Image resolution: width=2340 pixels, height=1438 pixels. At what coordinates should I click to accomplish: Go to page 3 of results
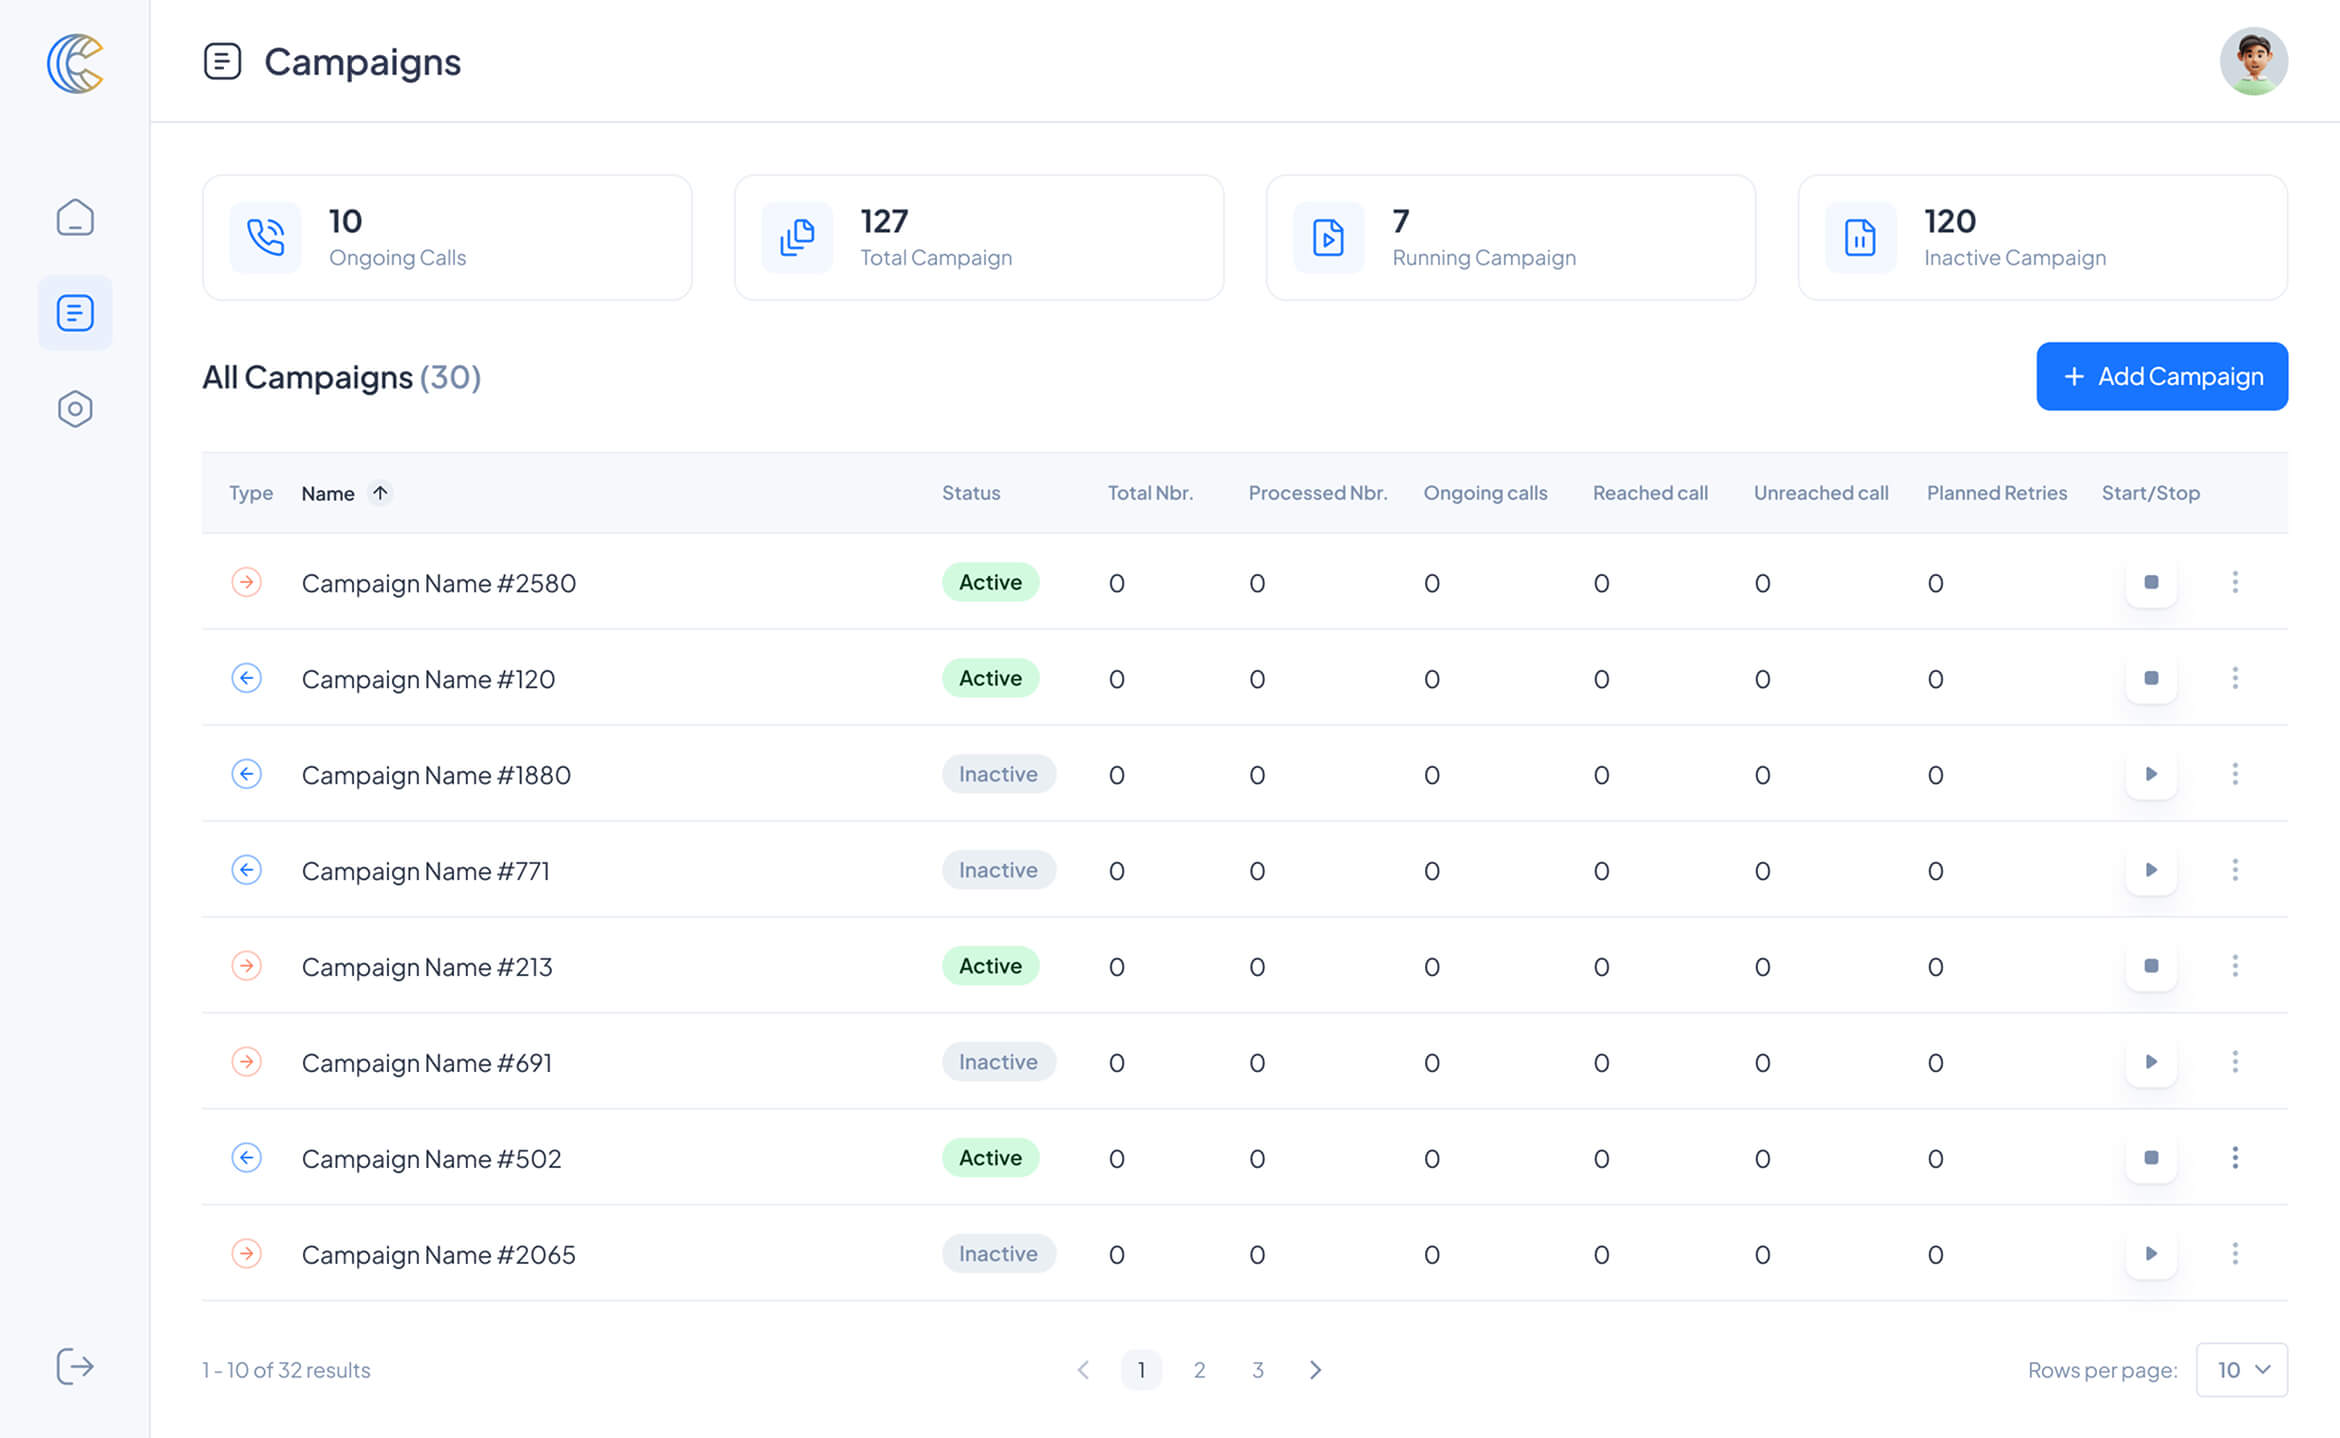click(1257, 1370)
